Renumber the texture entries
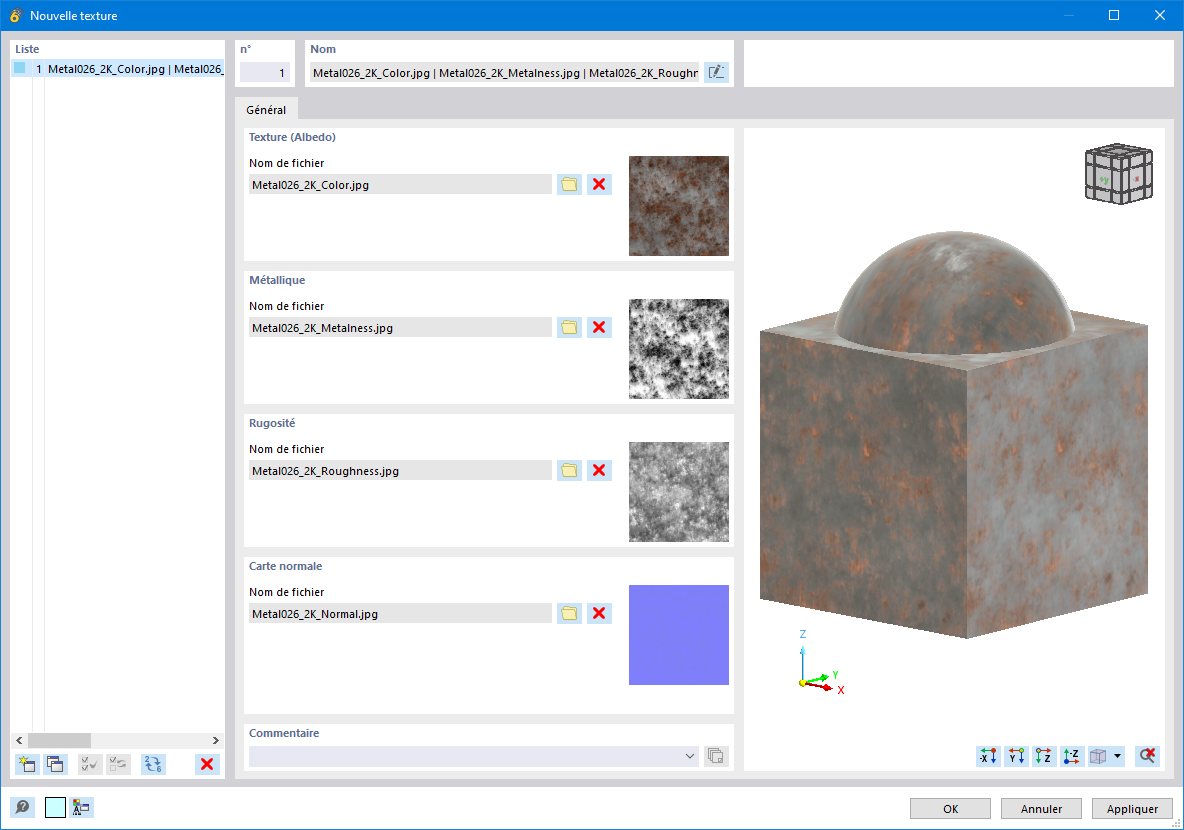The width and height of the screenshot is (1184, 830). (x=152, y=764)
